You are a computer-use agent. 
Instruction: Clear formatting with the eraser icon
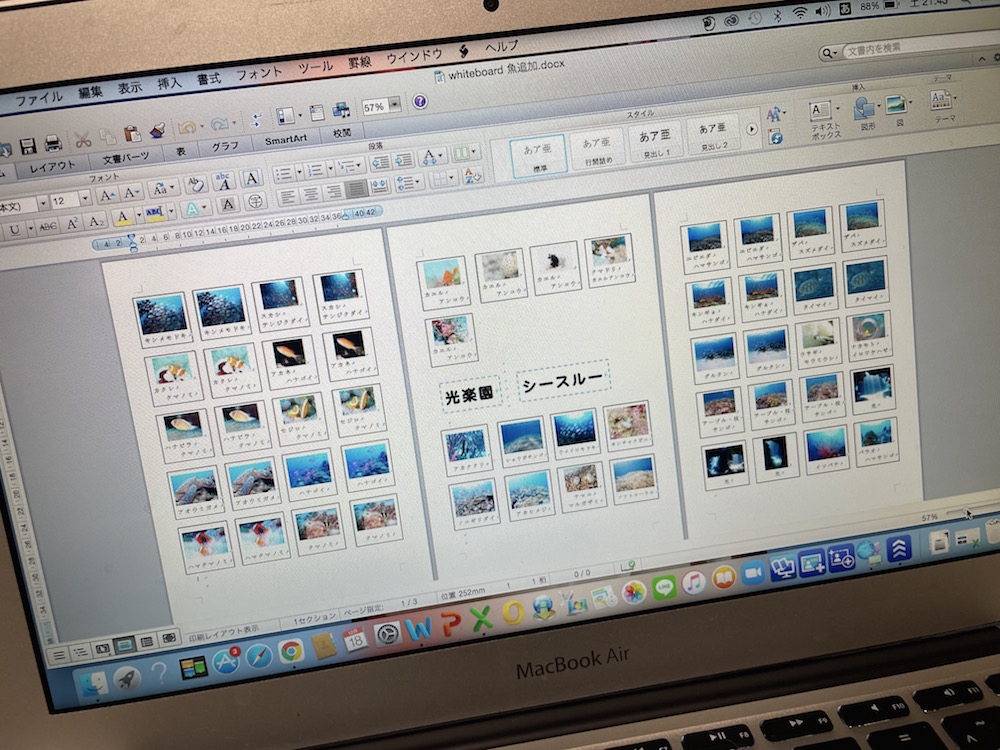(x=195, y=186)
